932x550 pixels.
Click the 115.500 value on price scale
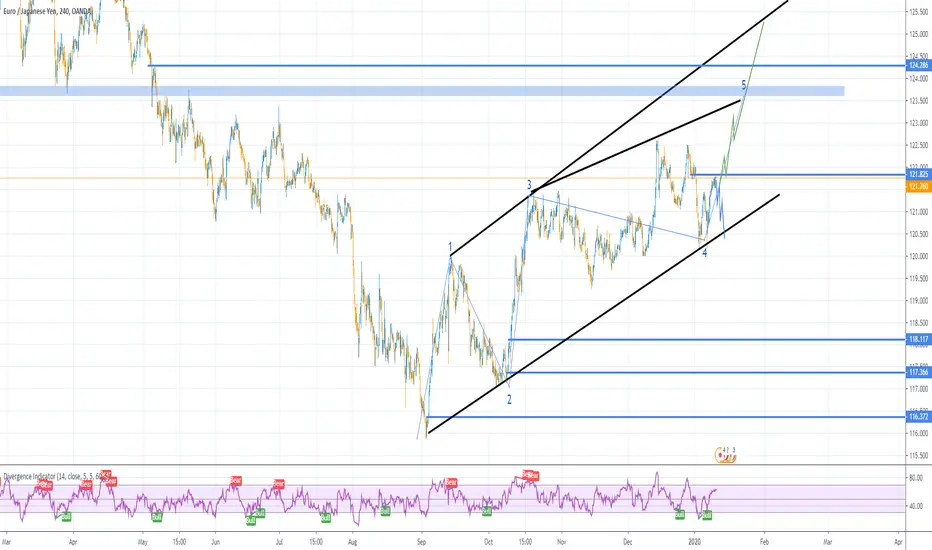918,455
